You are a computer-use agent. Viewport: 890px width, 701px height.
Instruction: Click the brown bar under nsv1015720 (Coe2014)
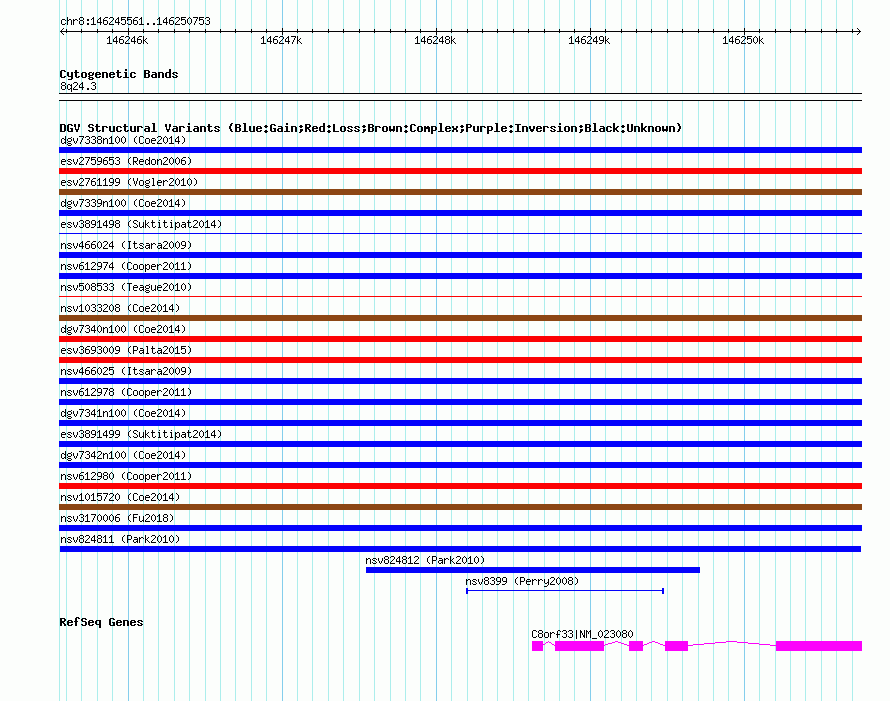click(460, 507)
